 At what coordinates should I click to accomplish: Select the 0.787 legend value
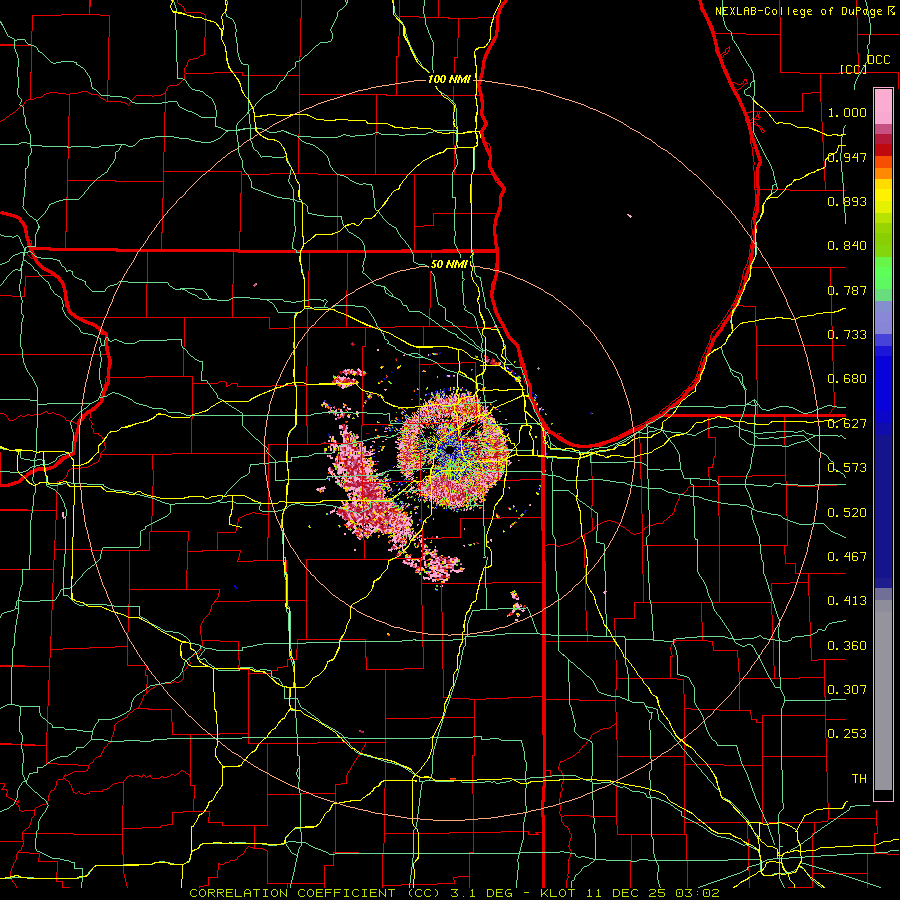point(847,290)
